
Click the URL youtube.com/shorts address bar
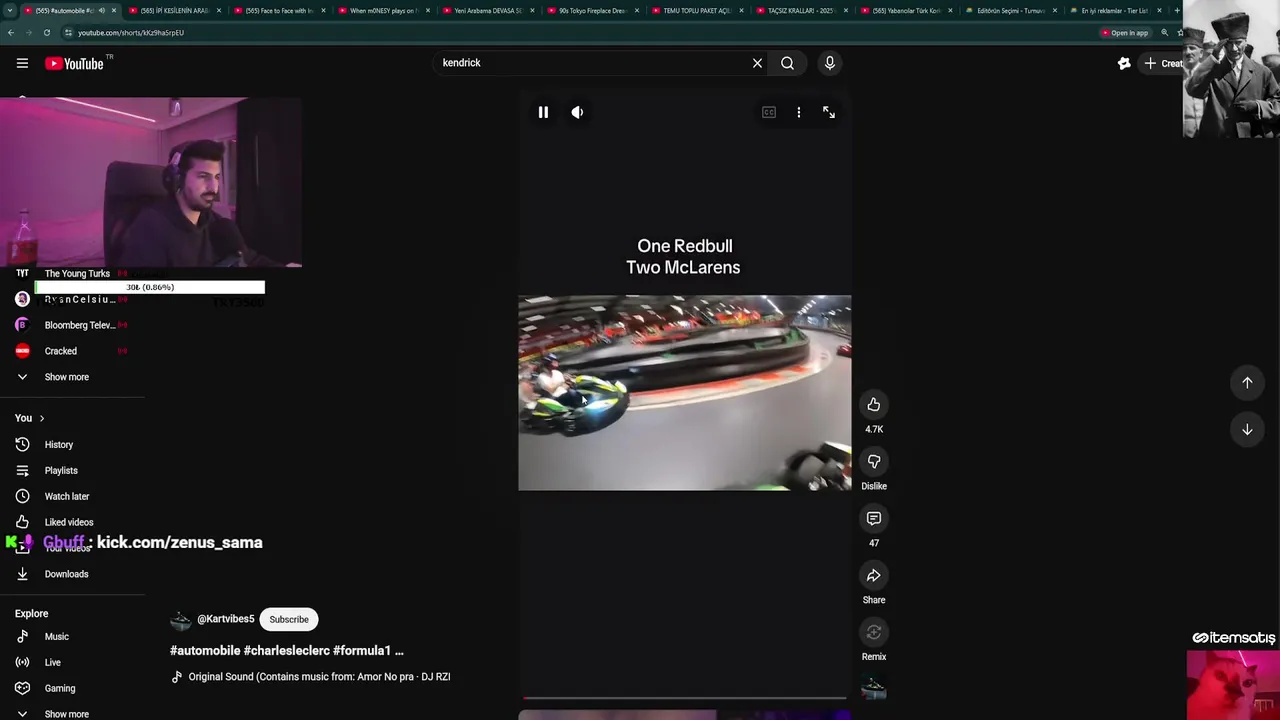tap(131, 32)
